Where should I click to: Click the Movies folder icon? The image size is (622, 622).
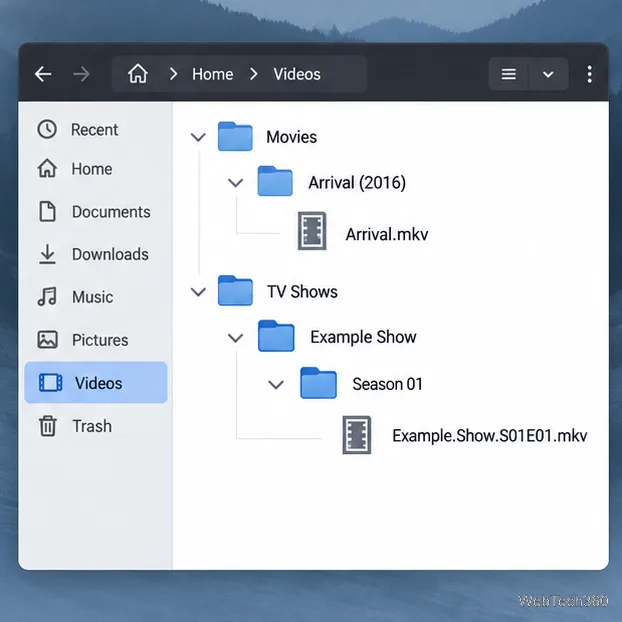click(x=235, y=136)
